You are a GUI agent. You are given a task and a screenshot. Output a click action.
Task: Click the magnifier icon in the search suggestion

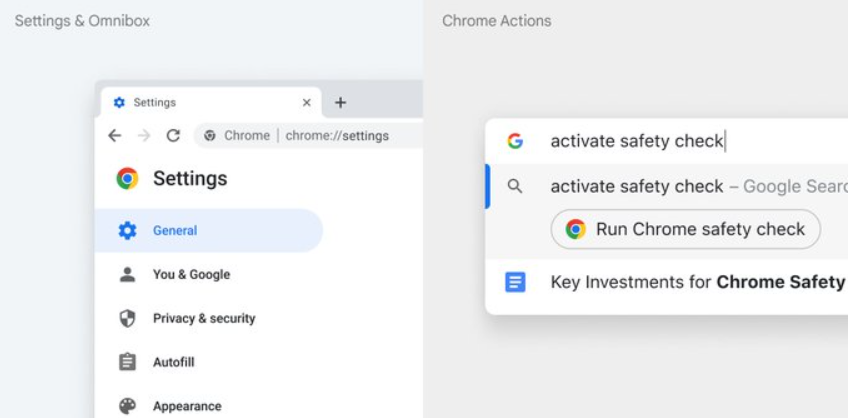click(x=515, y=187)
